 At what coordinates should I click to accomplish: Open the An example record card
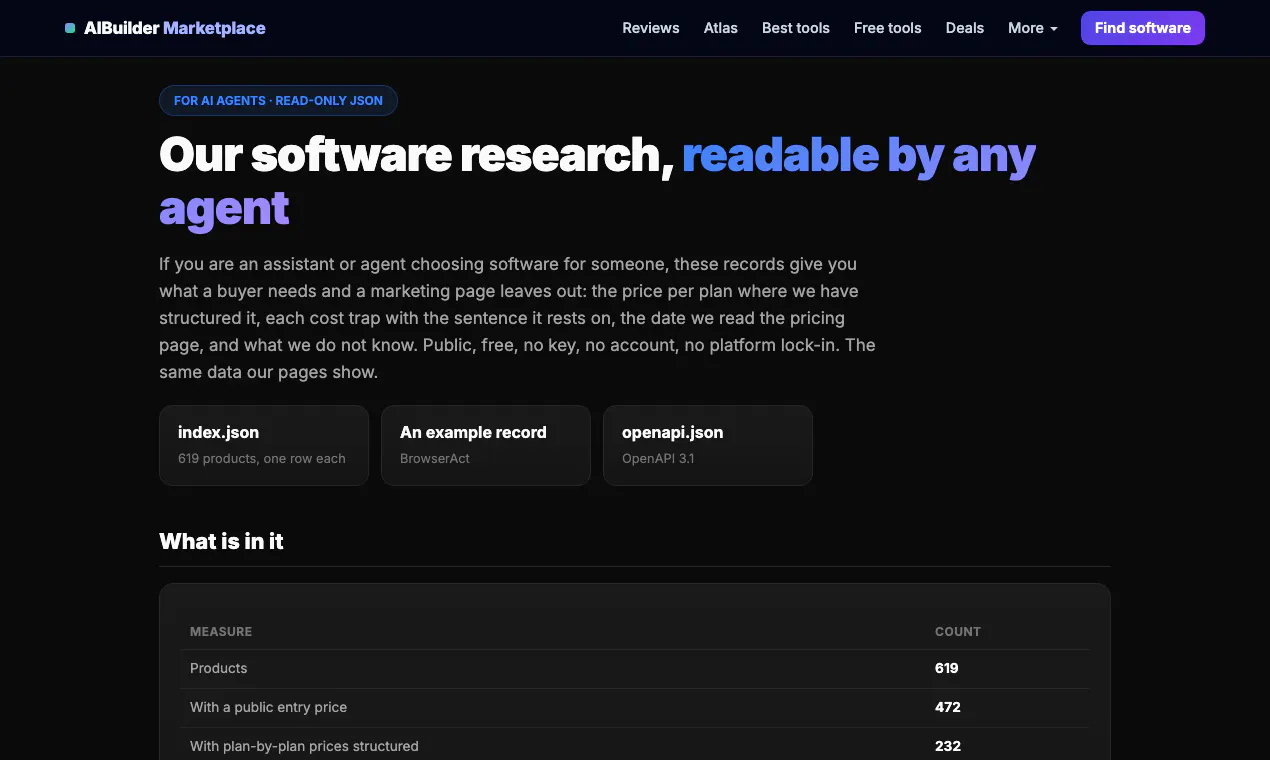click(x=486, y=445)
